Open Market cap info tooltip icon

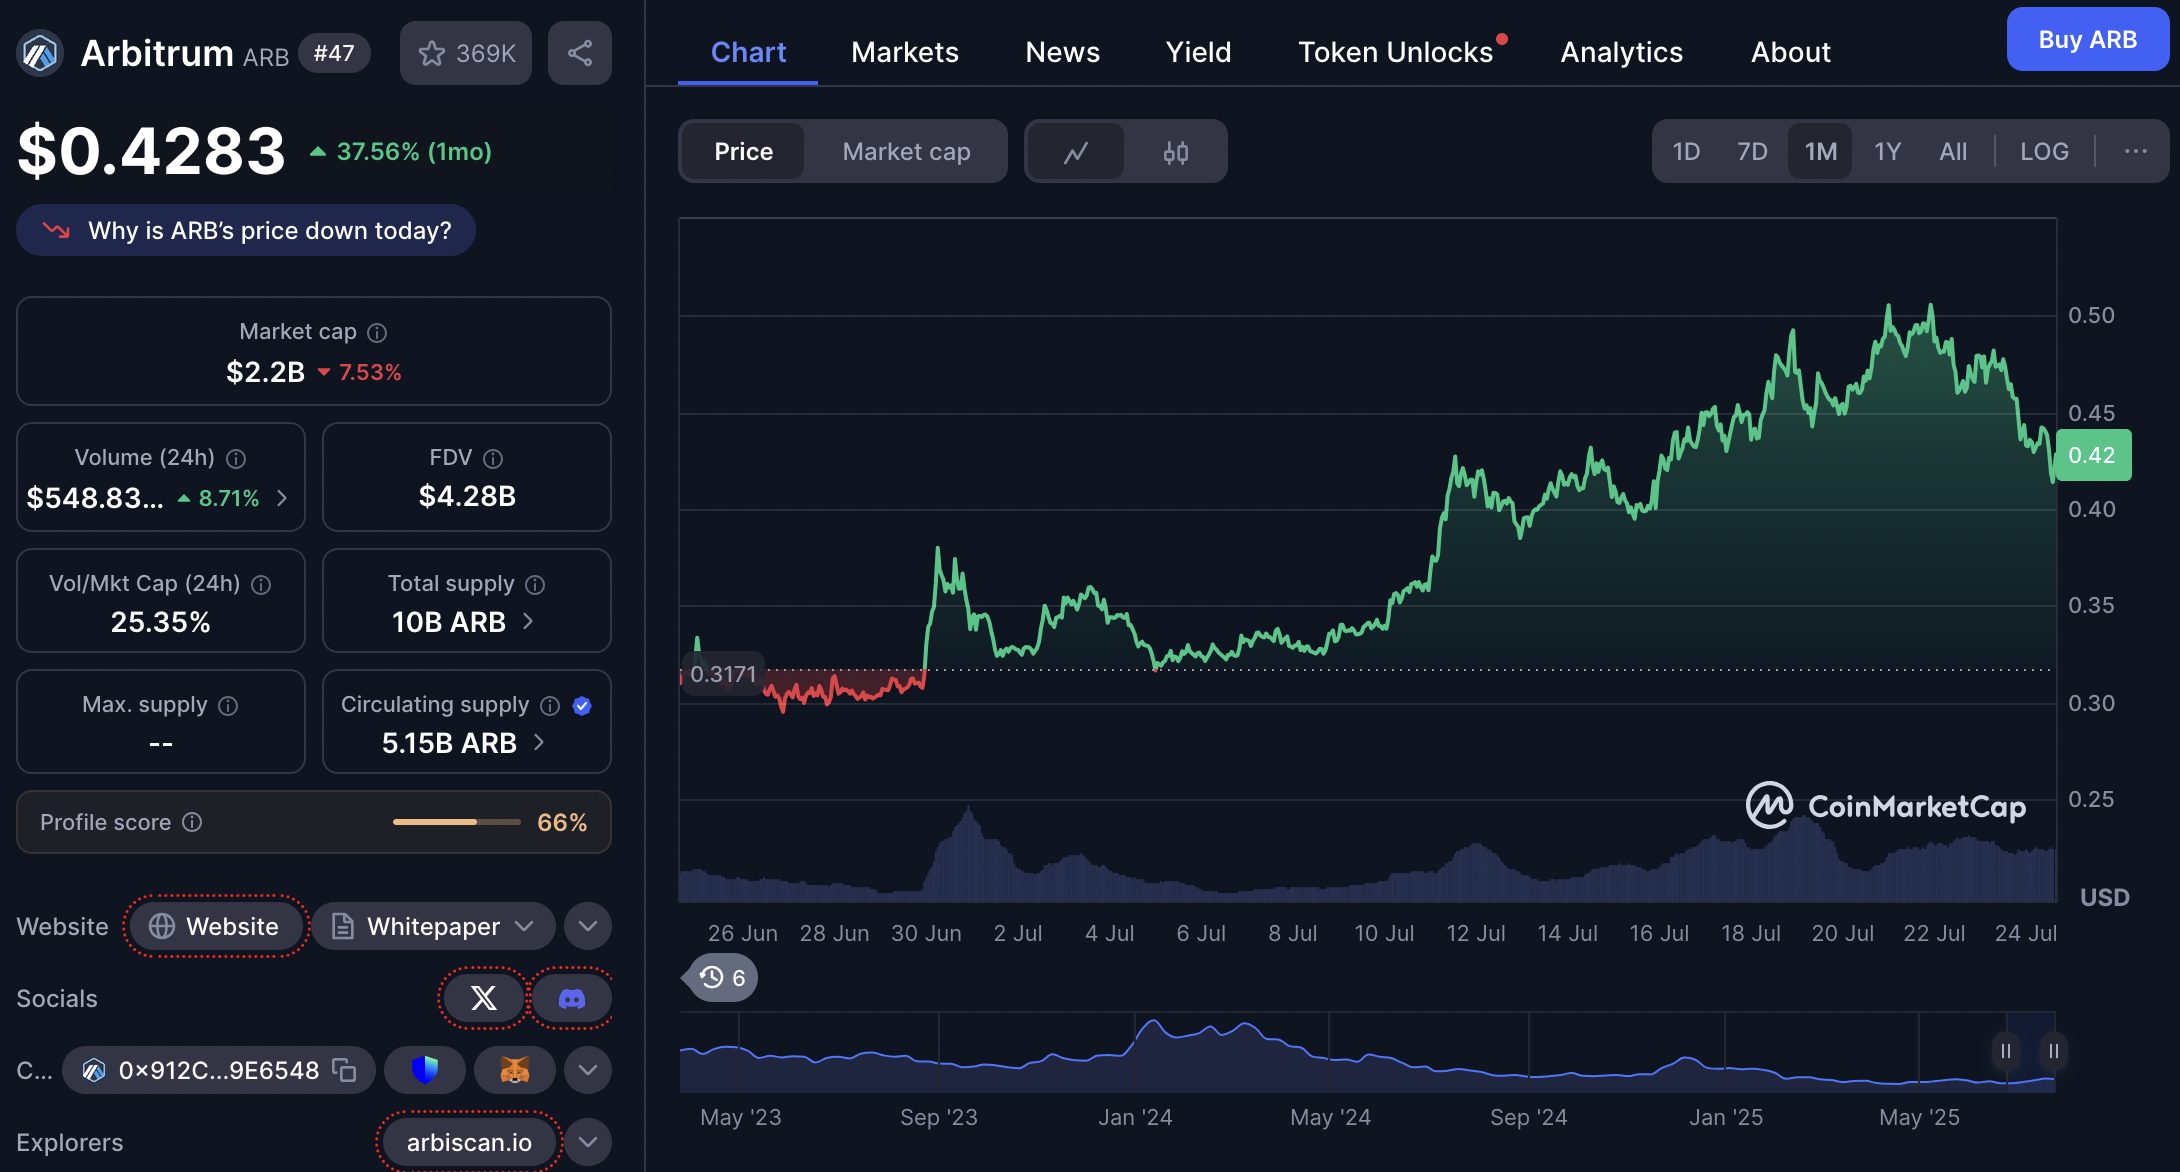pyautogui.click(x=377, y=332)
